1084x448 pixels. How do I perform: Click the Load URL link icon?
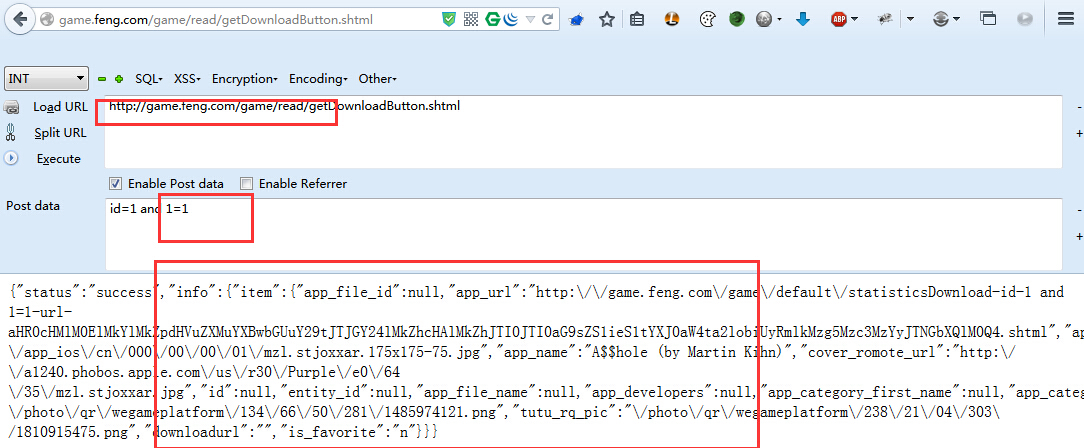pos(11,107)
